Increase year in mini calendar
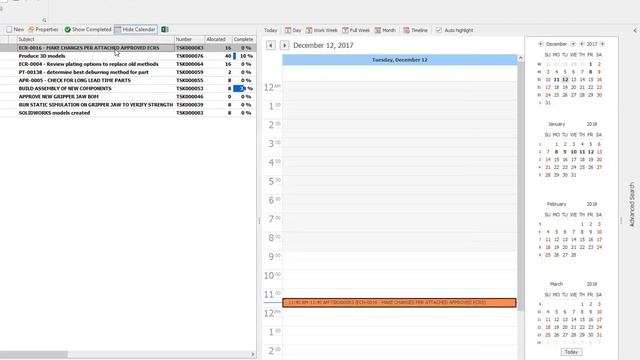This screenshot has height=360, width=640. [x=602, y=44]
